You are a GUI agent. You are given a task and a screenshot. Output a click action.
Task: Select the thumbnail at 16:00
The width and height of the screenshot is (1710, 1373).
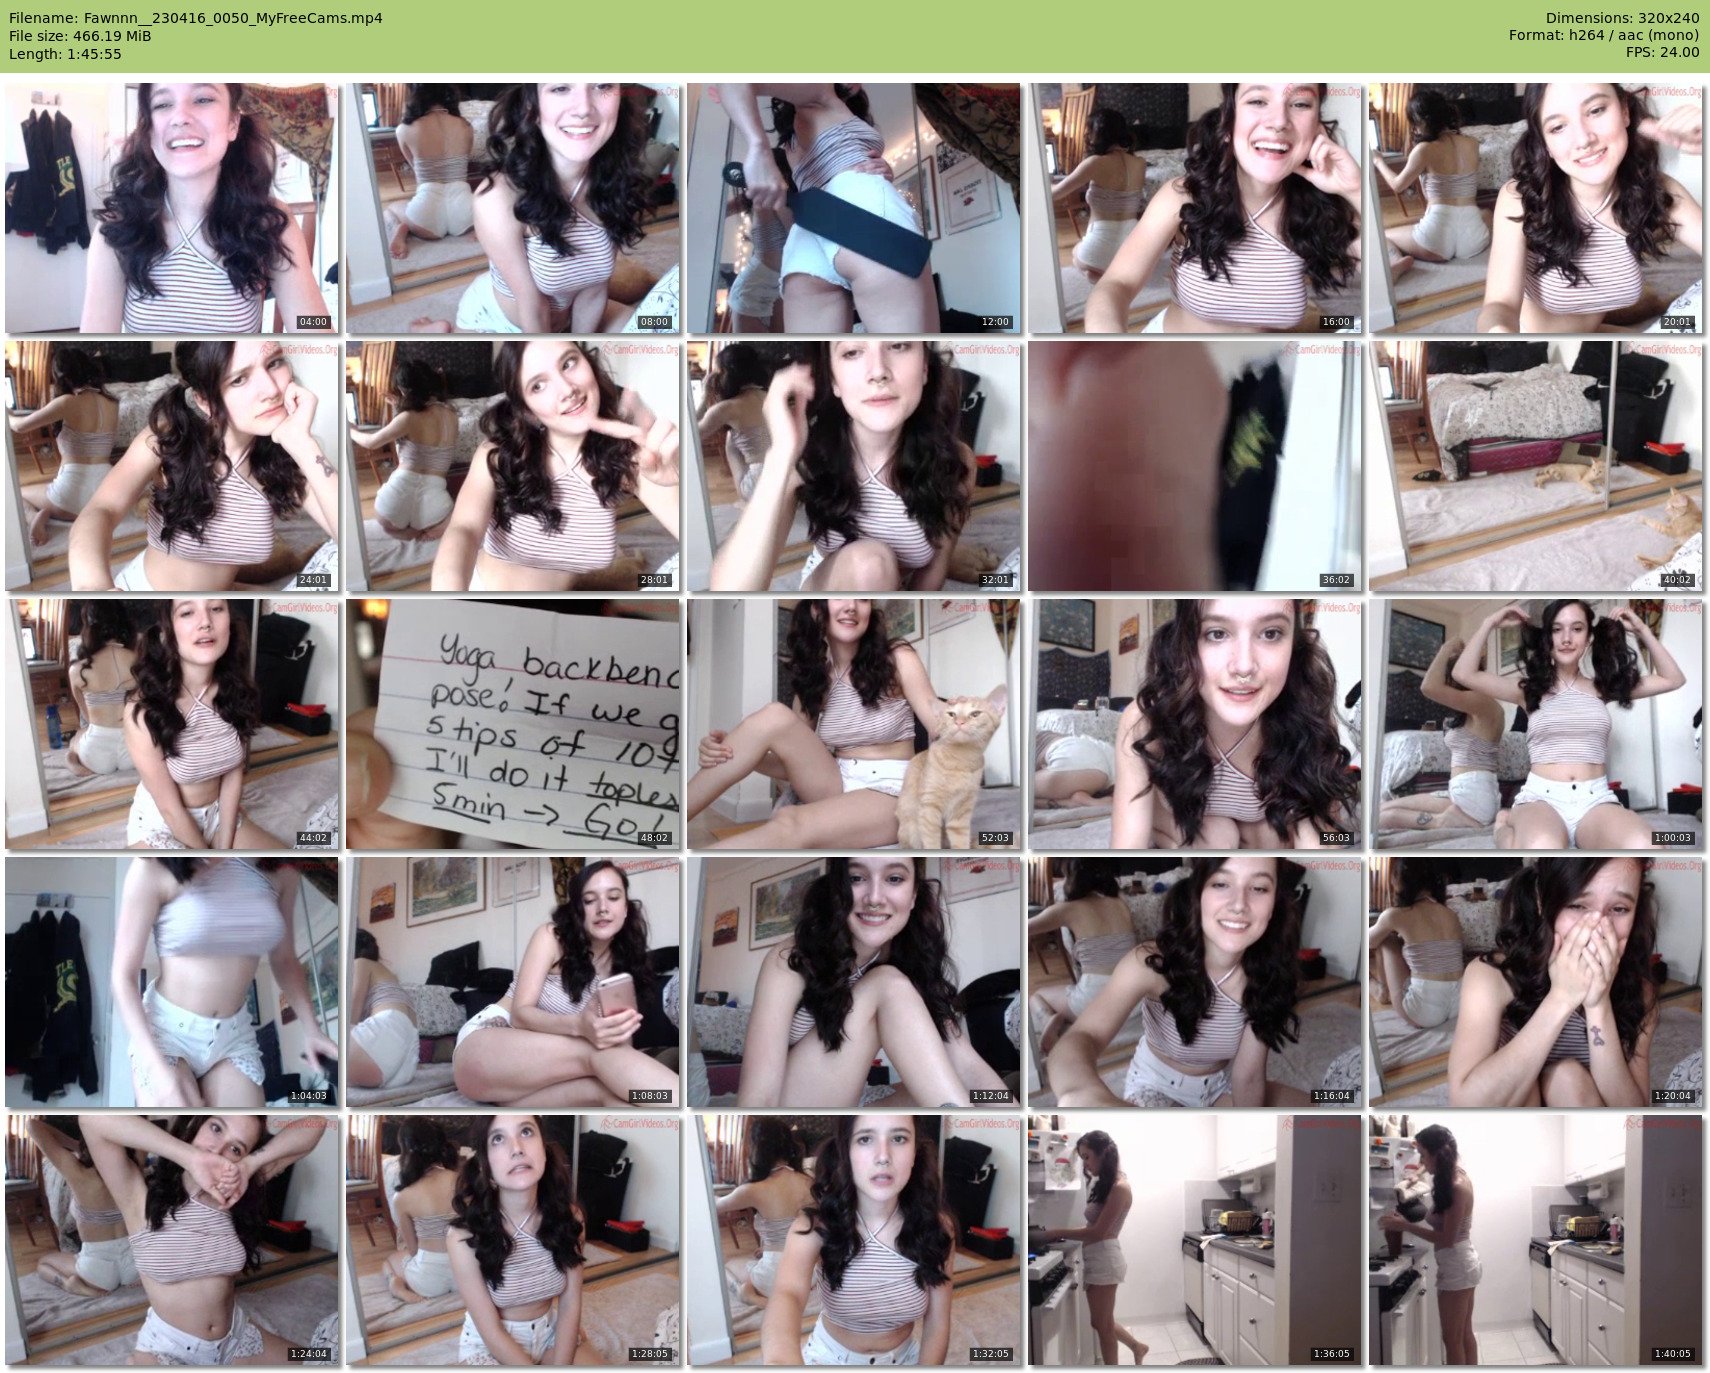(x=1195, y=208)
